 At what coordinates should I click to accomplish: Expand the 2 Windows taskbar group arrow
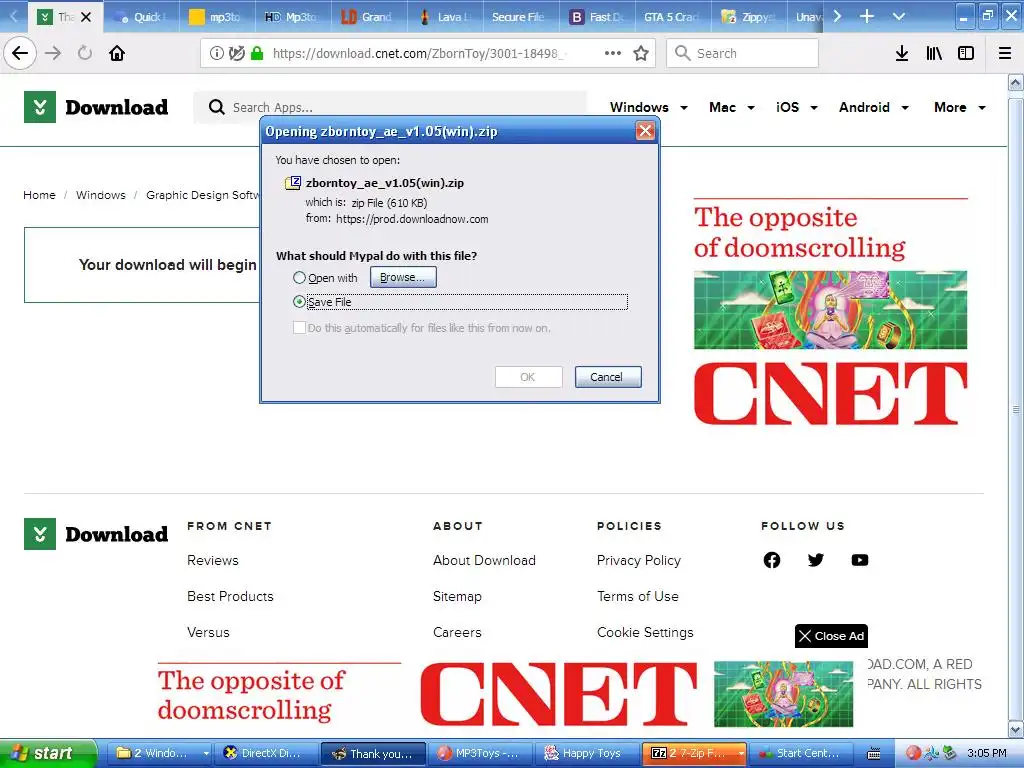pyautogui.click(x=206, y=754)
